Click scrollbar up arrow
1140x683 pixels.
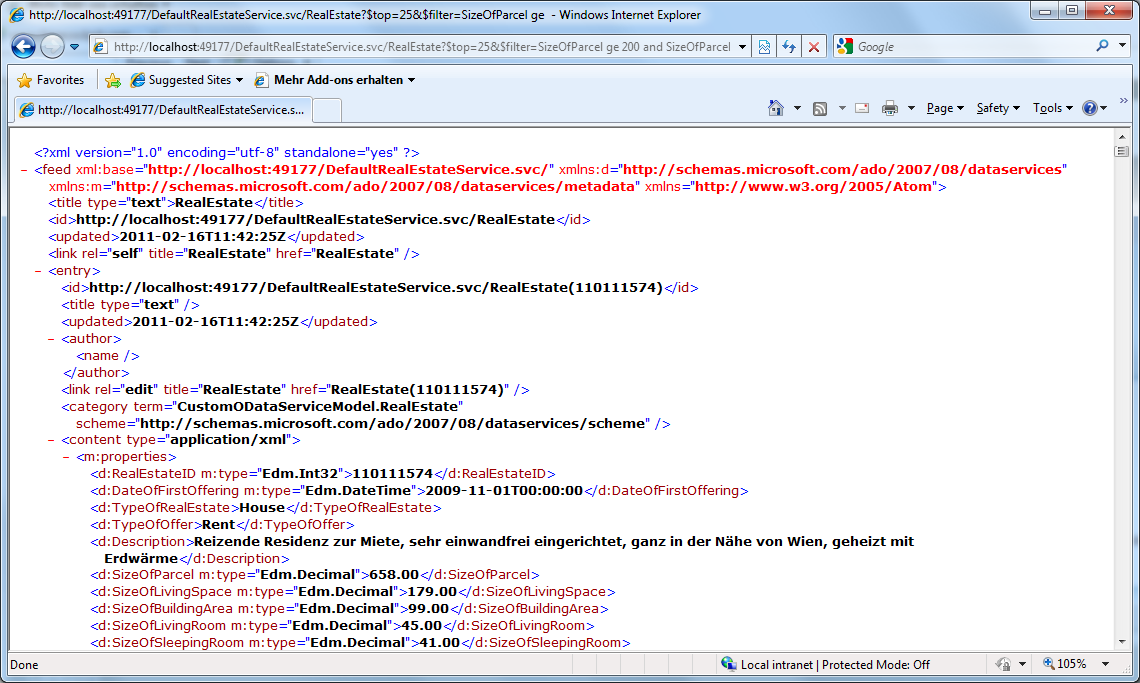pos(1122,137)
